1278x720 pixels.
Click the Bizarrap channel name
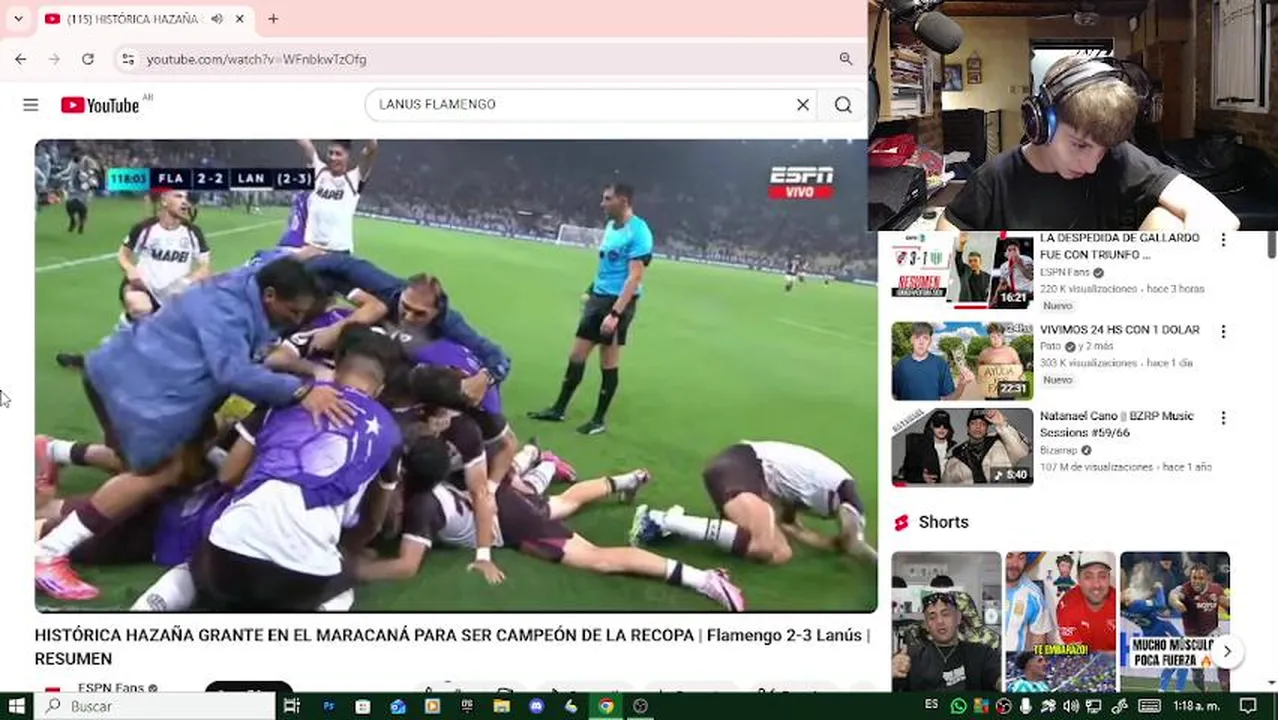[x=1058, y=451]
